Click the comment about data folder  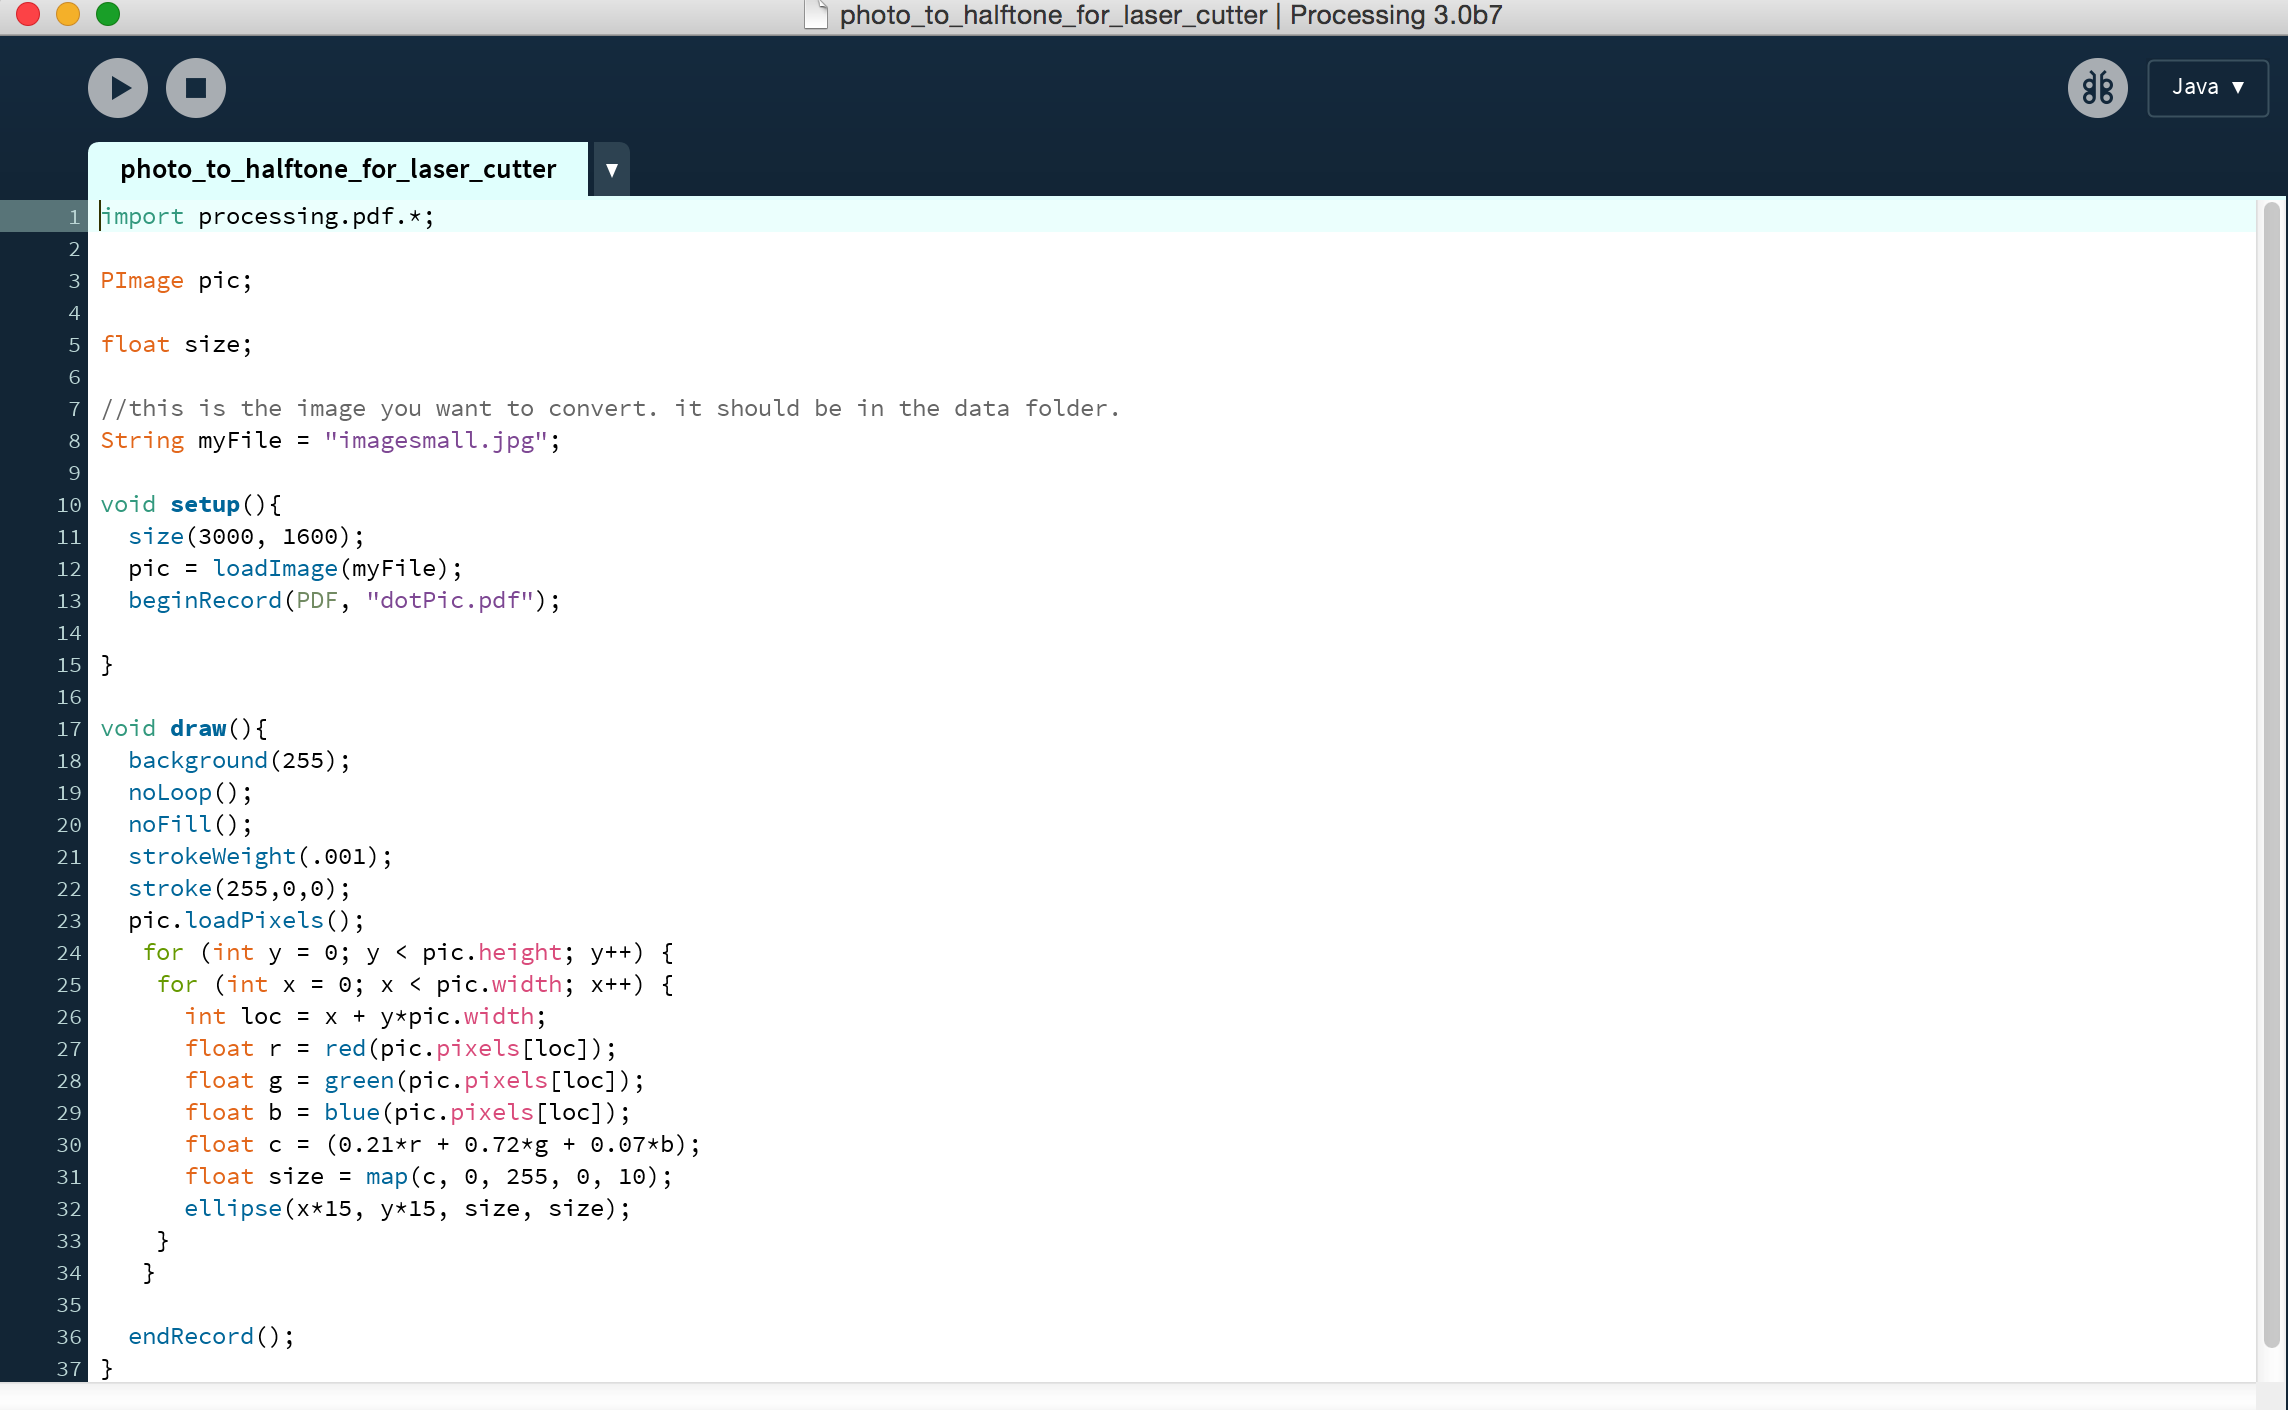coord(610,408)
